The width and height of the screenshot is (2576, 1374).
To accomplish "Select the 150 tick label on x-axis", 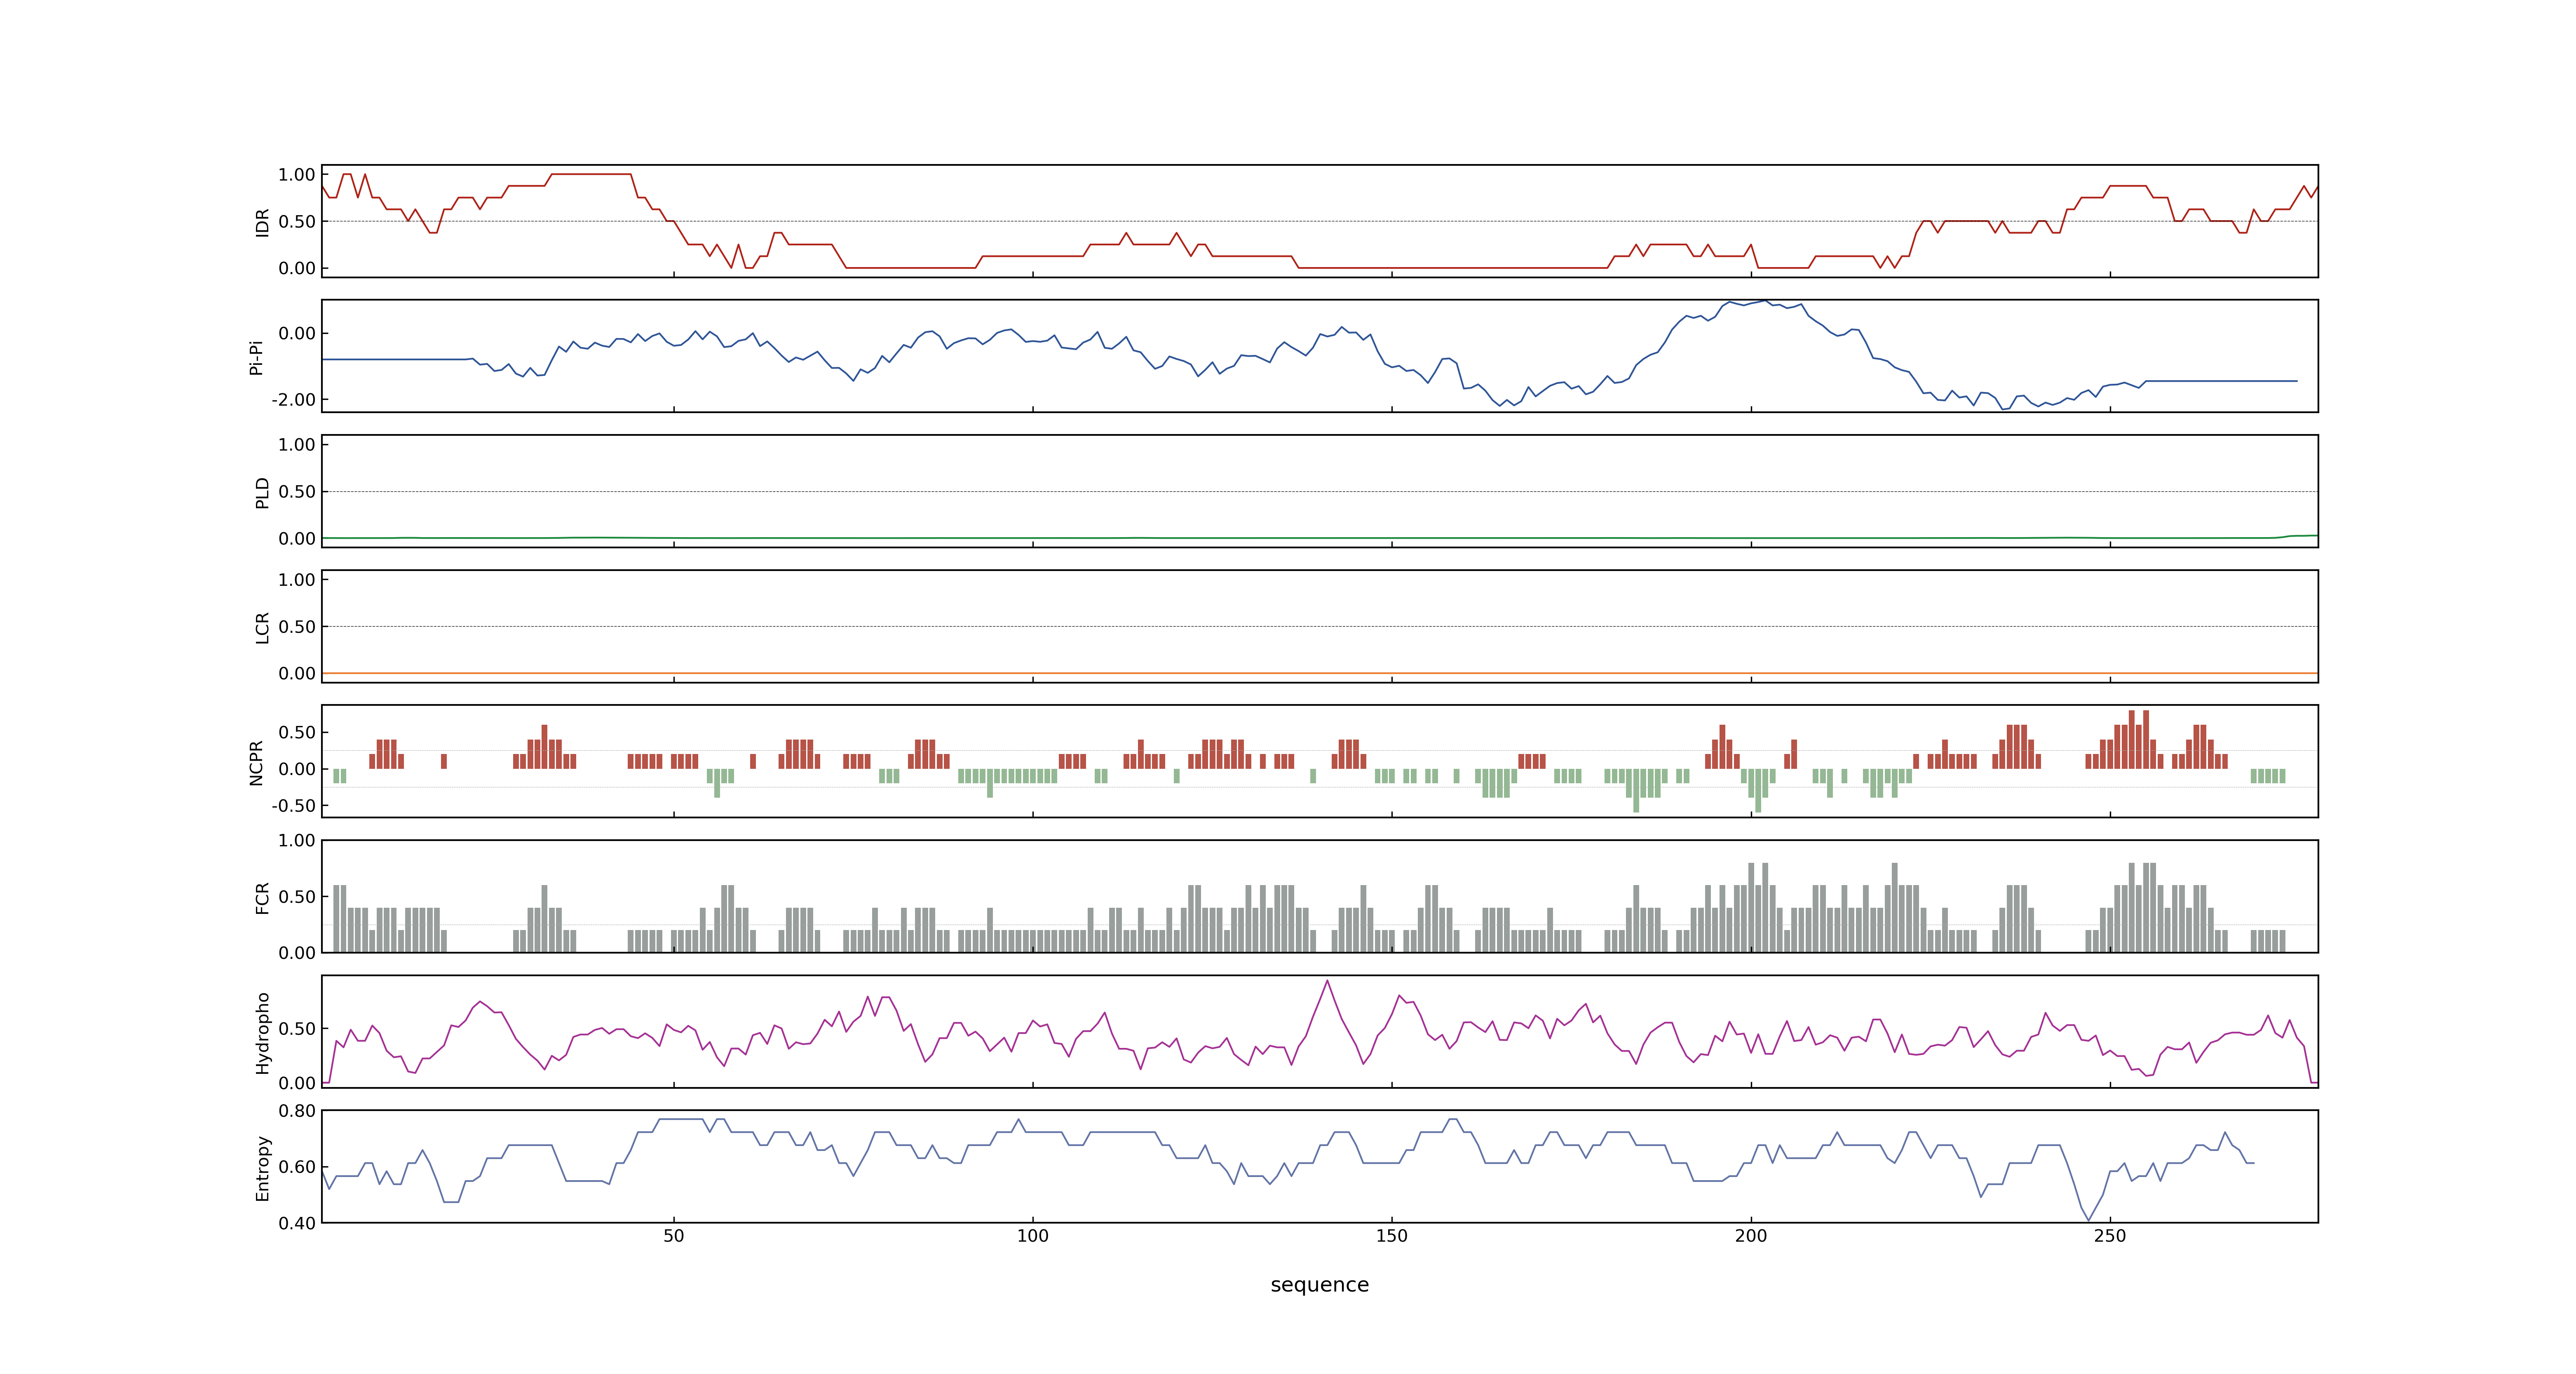I will point(1392,1236).
